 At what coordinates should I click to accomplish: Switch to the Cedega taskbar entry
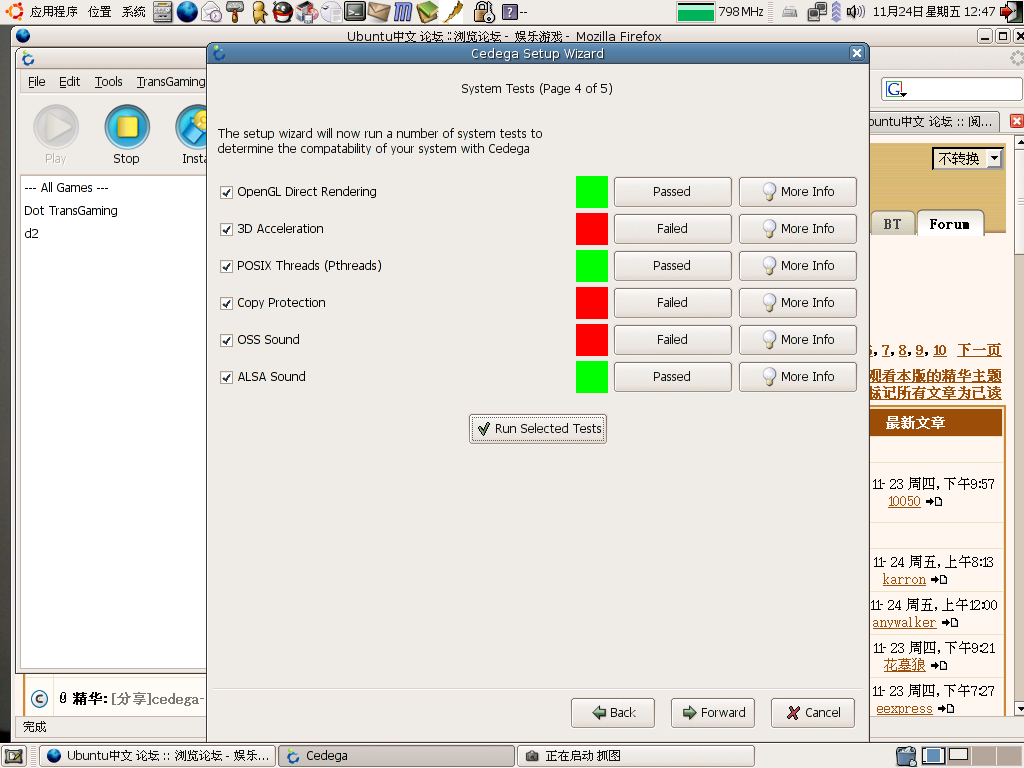396,756
